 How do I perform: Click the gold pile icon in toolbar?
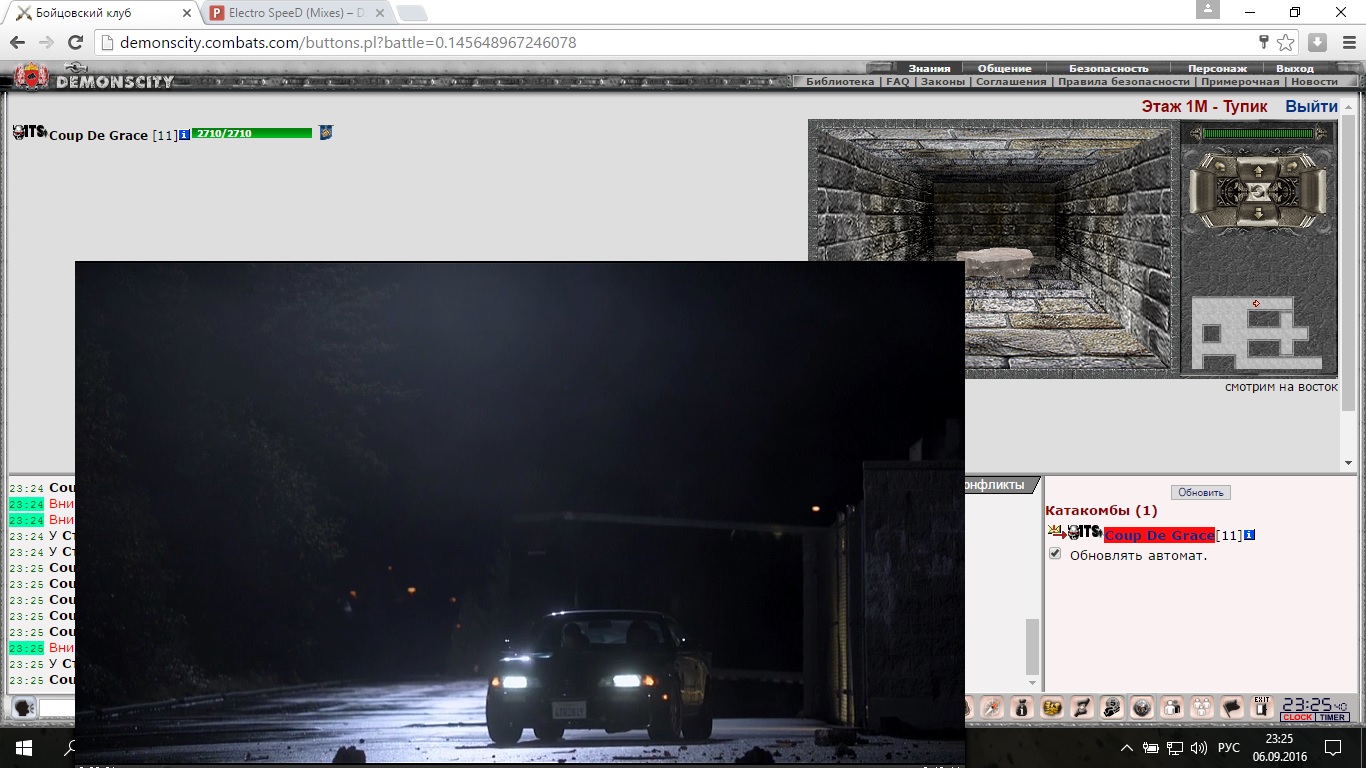tap(1052, 707)
